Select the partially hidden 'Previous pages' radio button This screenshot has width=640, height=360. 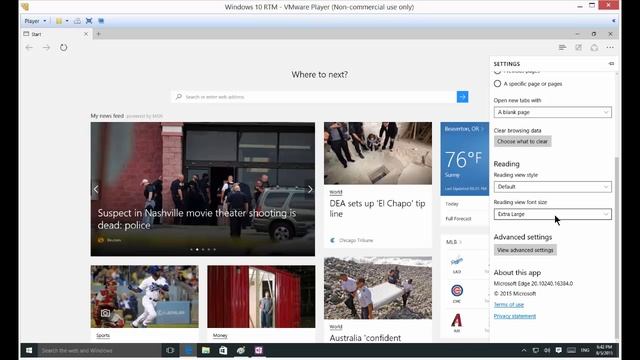point(497,72)
